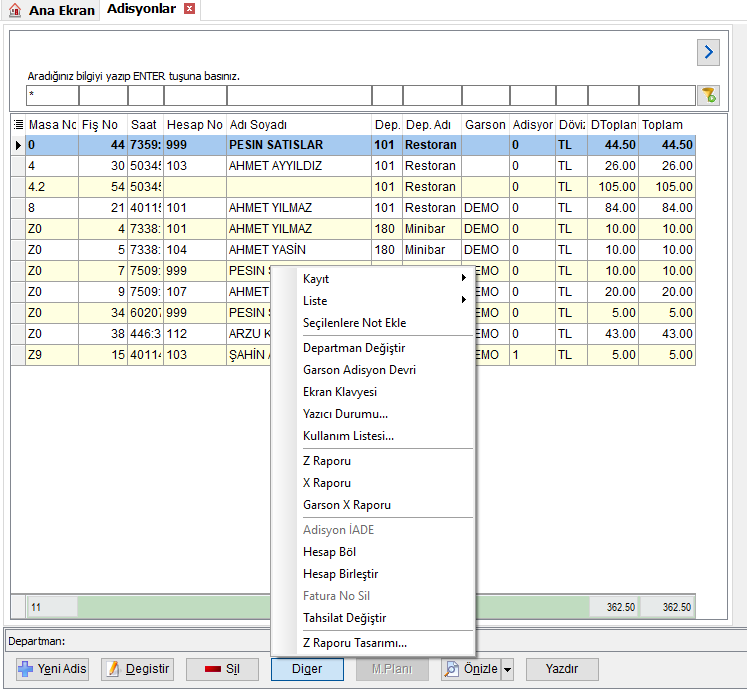Sort by Adı Soyadı column header

pos(299,125)
